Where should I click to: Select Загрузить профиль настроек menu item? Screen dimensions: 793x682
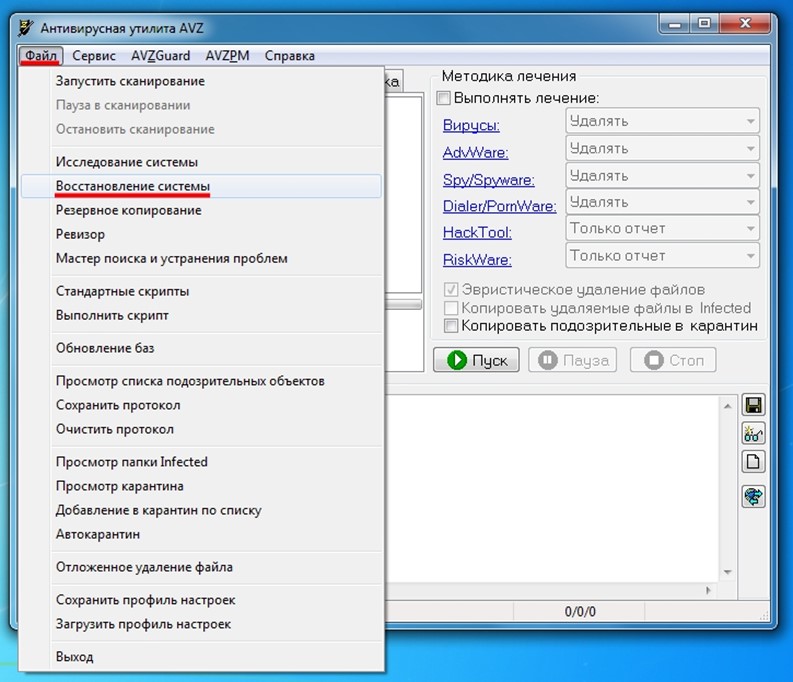point(201,624)
